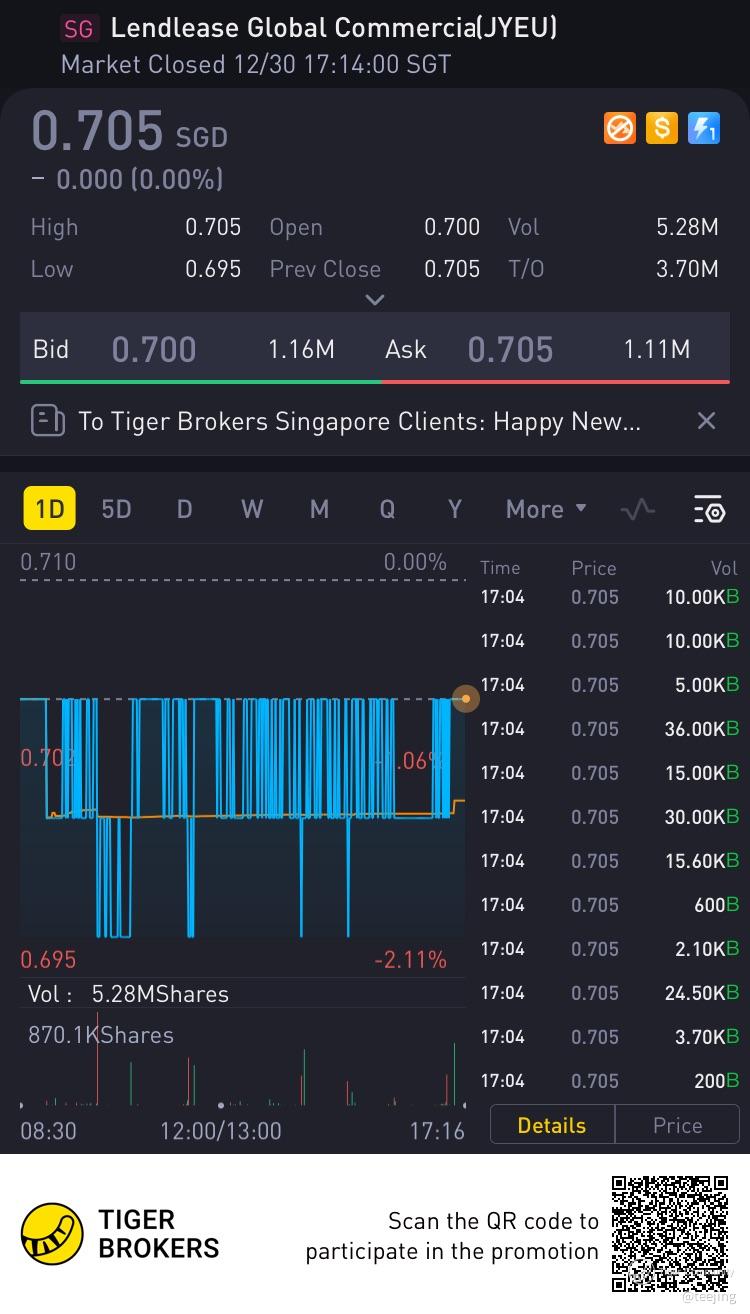750x1314 pixels.
Task: Tap the T/O value 3.70M
Action: (x=687, y=269)
